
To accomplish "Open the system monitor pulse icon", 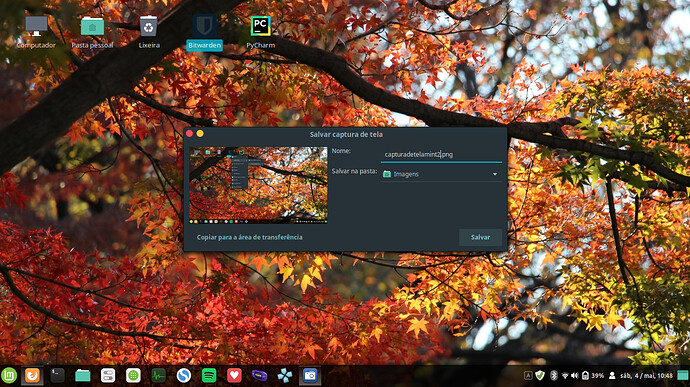I will [158, 376].
